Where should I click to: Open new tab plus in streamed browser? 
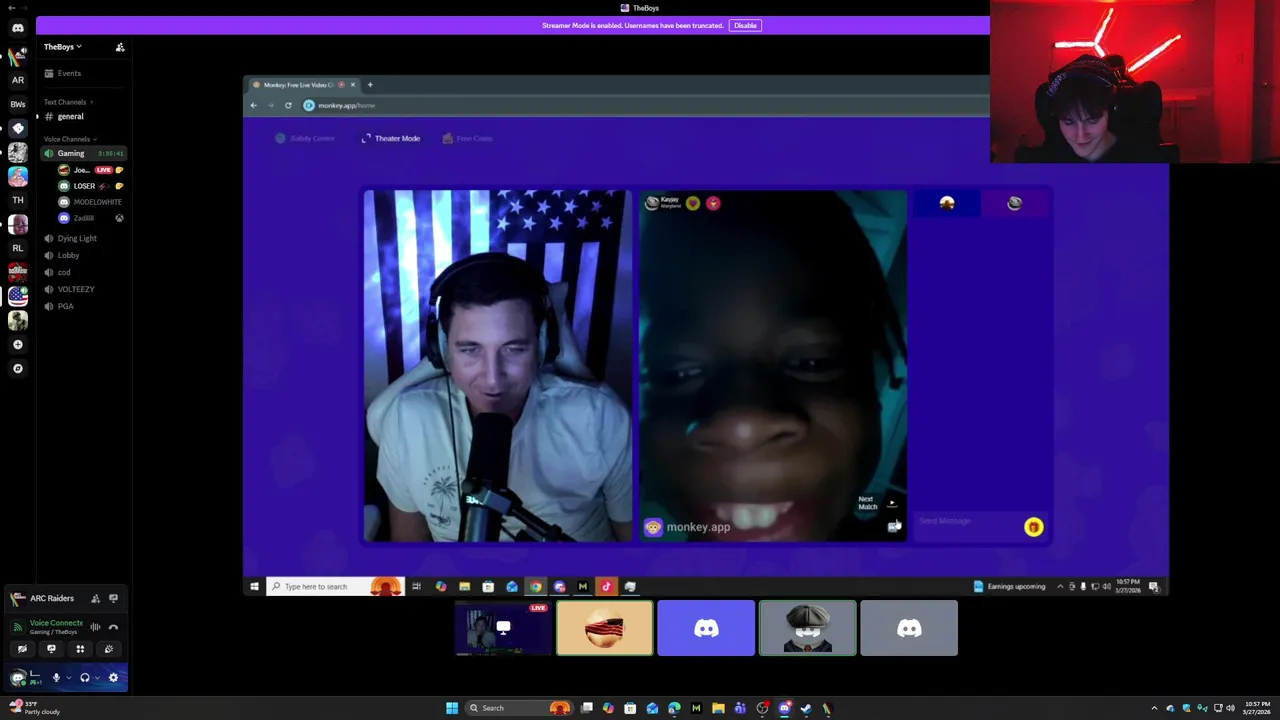tap(370, 85)
